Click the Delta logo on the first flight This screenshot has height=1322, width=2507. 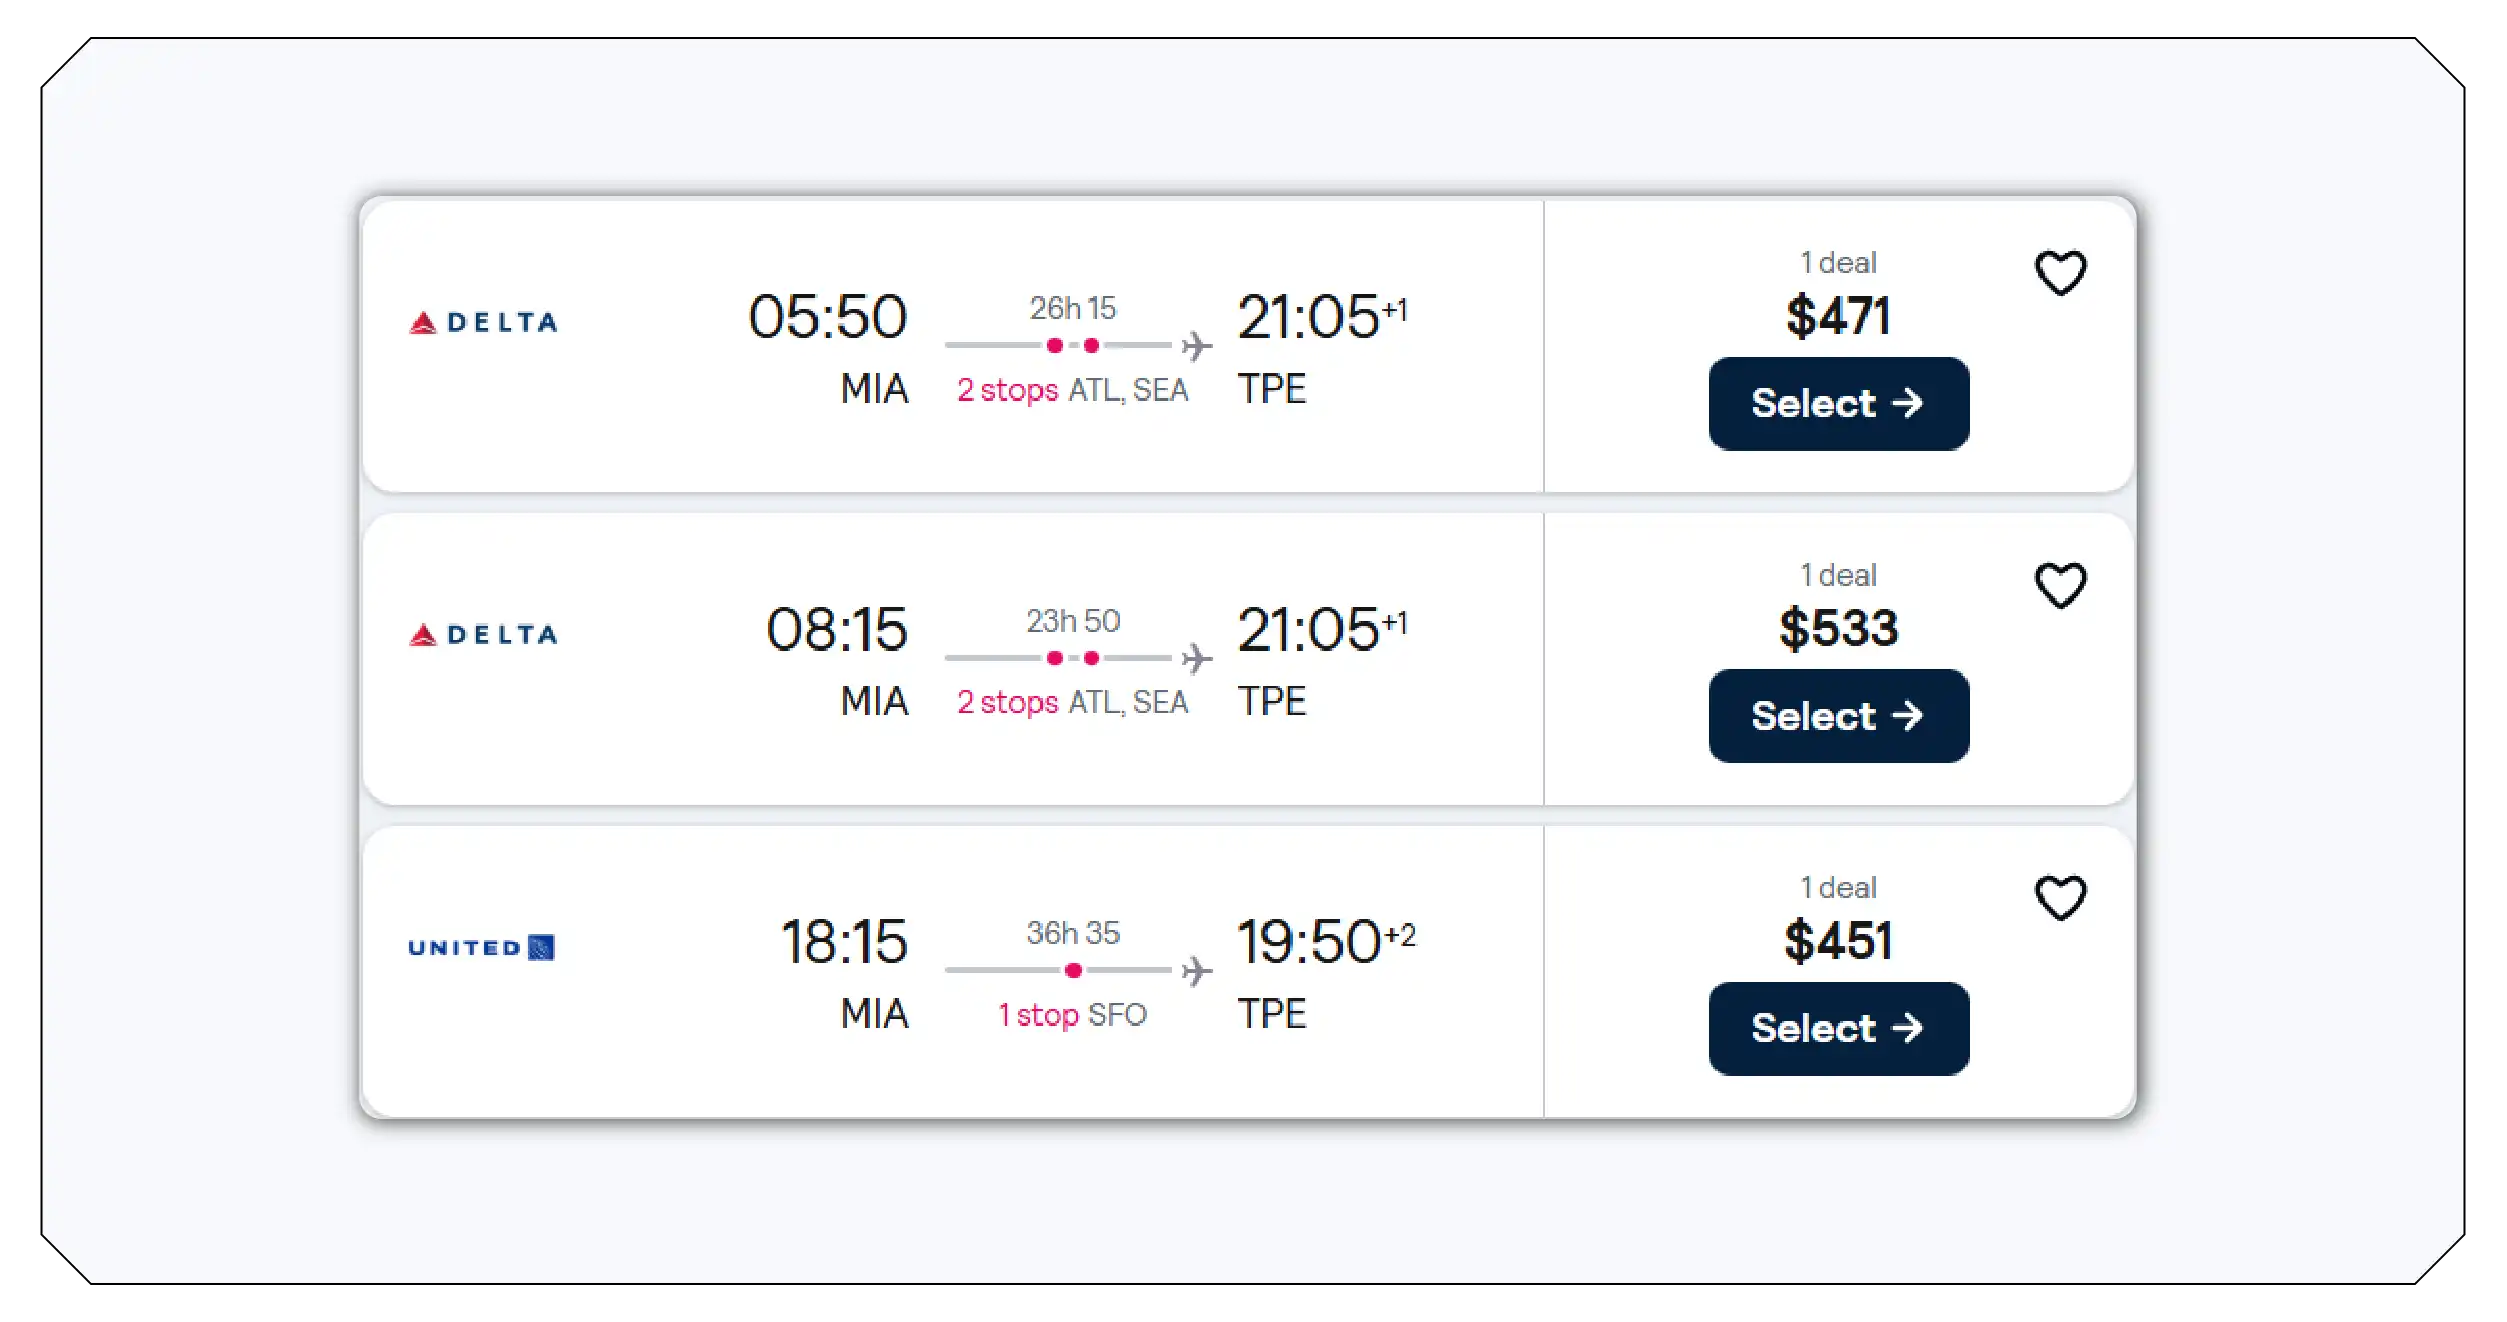pyautogui.click(x=483, y=321)
